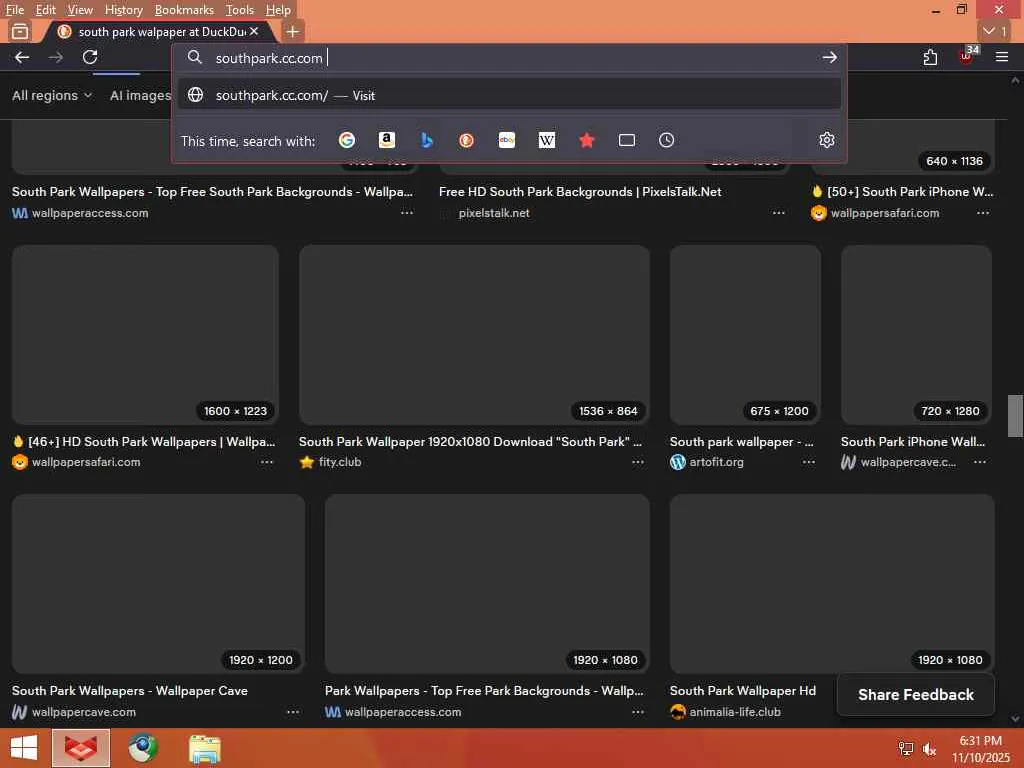The height and width of the screenshot is (768, 1024).
Task: Open uBlock Origin extension icon
Action: click(x=967, y=56)
